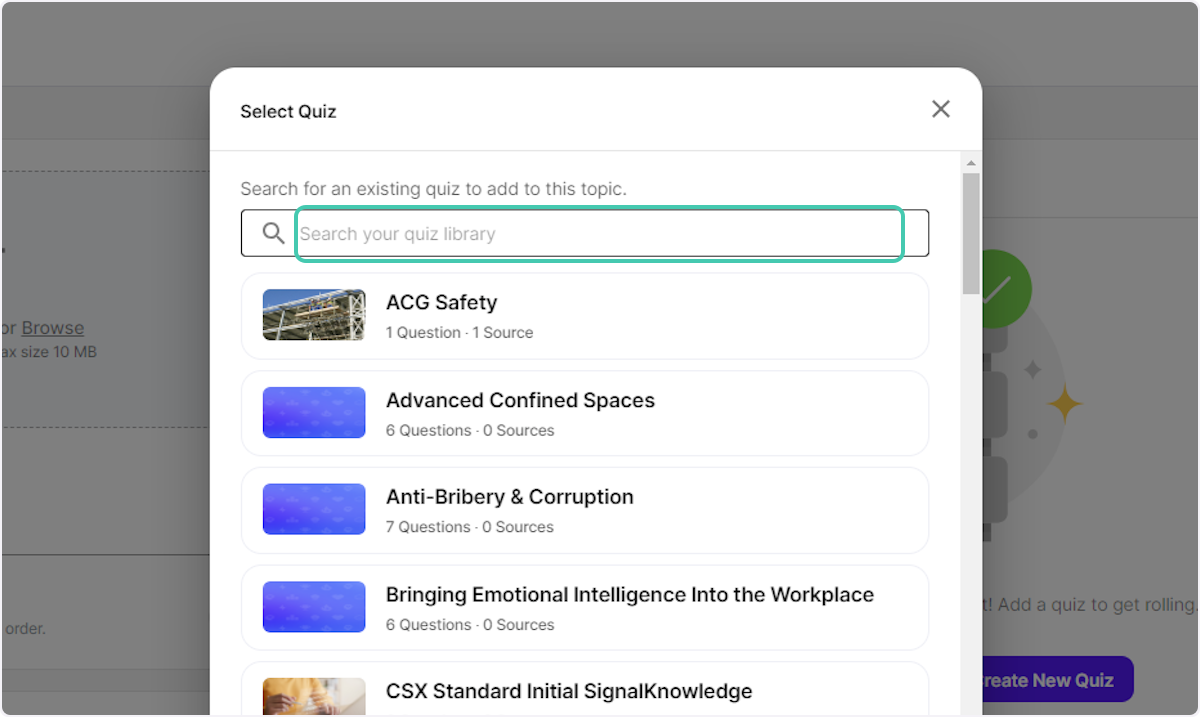The image size is (1200, 717).
Task: Click the Anti-Bribery & Corruption thumbnail
Action: click(x=313, y=510)
